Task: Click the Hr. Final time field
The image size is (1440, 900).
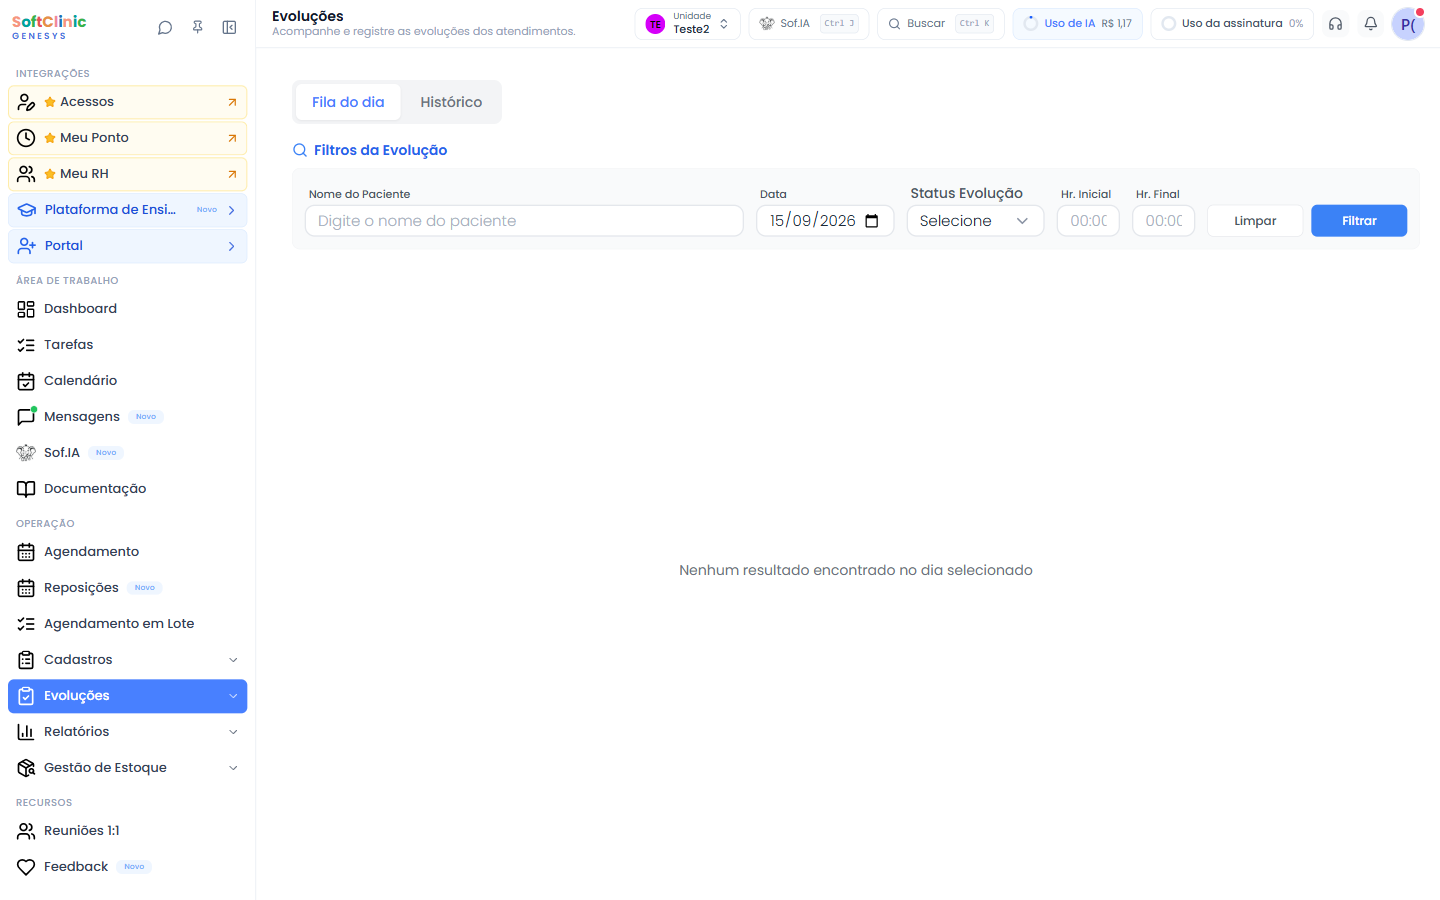Action: coord(1163,221)
